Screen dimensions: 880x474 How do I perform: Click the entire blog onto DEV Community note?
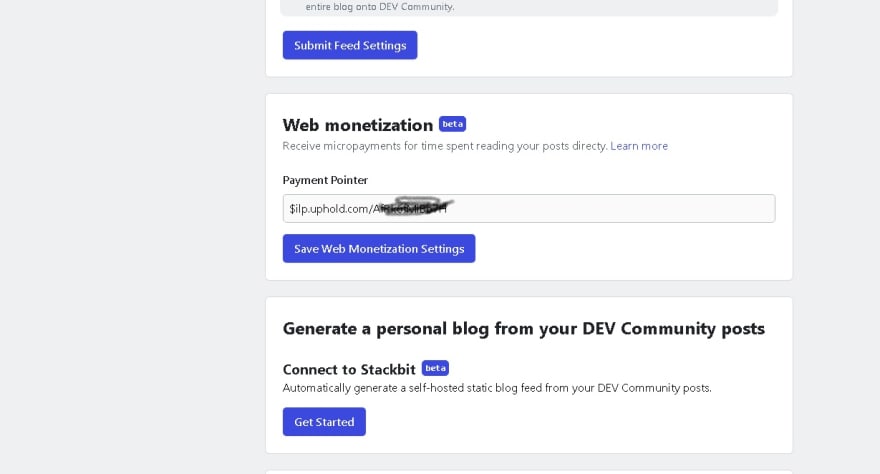click(x=379, y=7)
